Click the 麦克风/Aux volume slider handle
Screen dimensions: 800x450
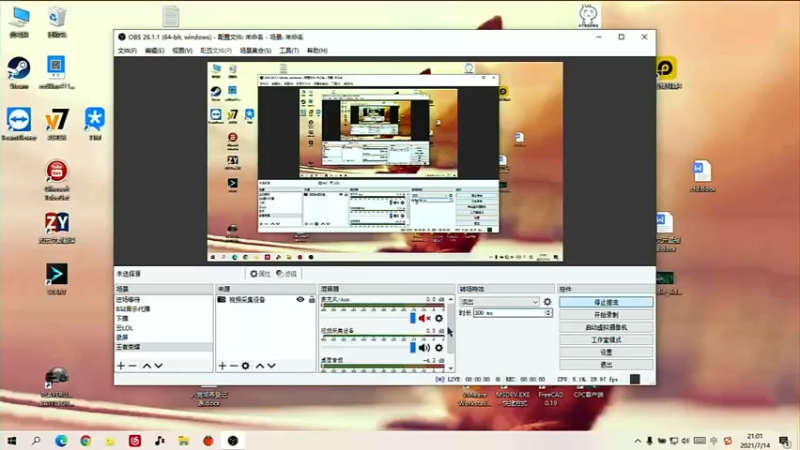[x=413, y=318]
